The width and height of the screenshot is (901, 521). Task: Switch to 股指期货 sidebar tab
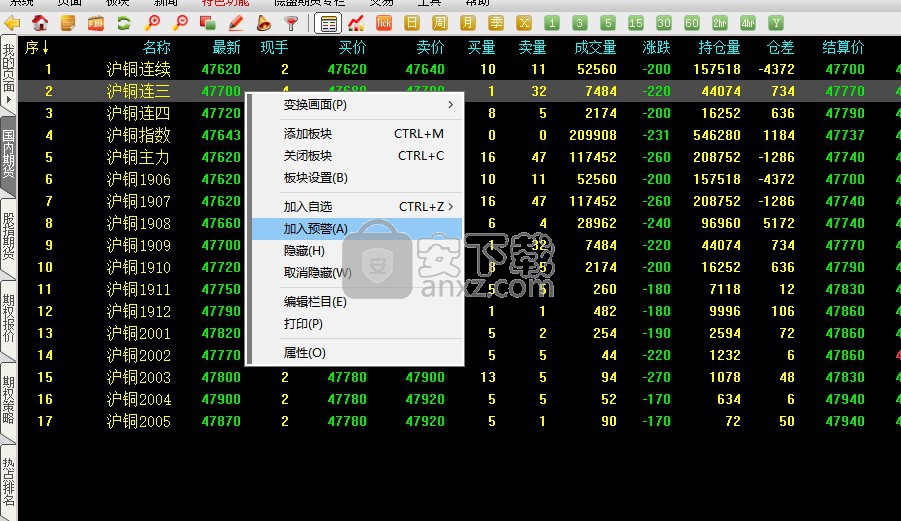(x=9, y=237)
